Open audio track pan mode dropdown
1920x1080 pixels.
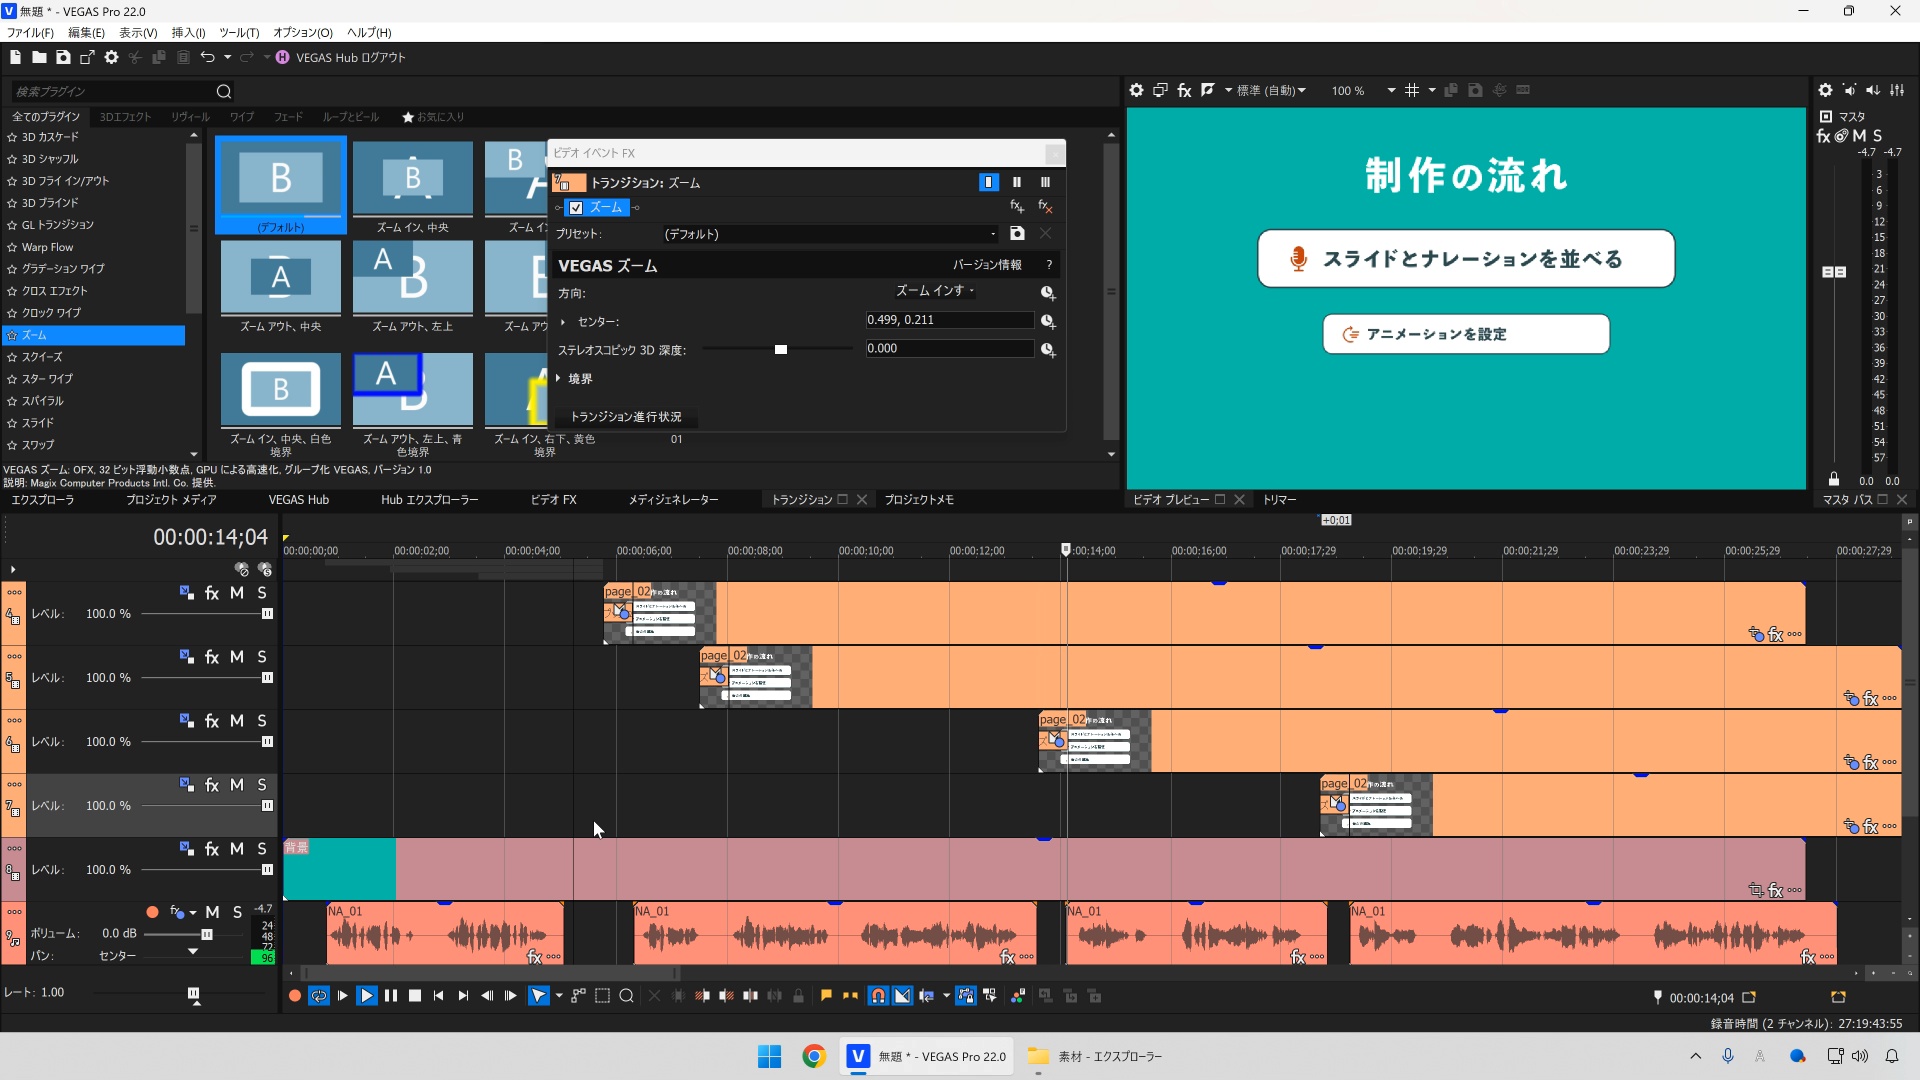pyautogui.click(x=193, y=951)
